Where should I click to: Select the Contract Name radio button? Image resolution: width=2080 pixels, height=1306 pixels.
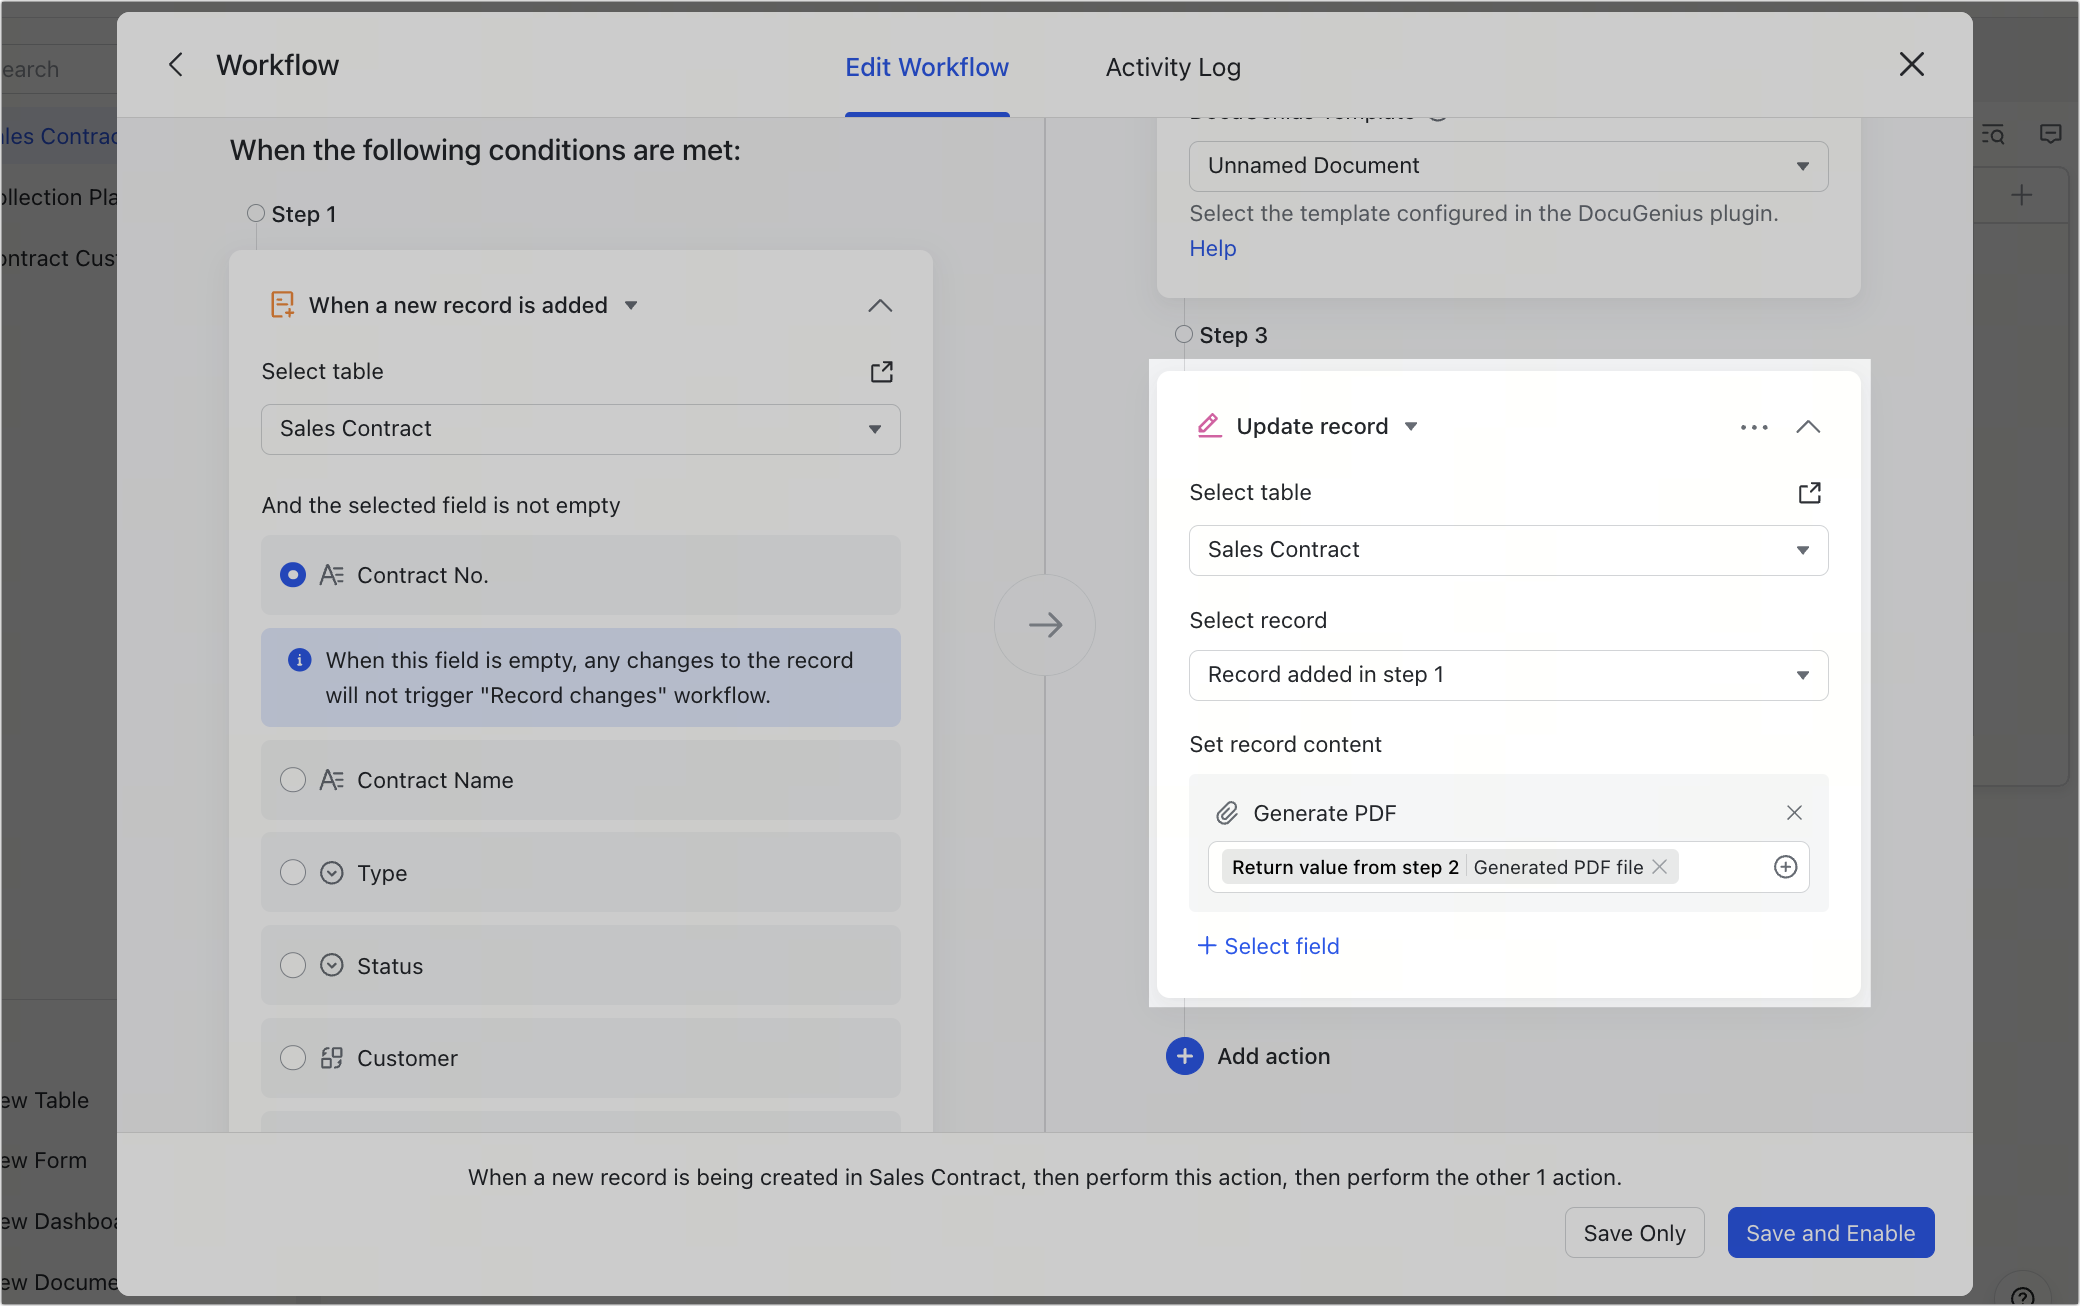point(292,780)
